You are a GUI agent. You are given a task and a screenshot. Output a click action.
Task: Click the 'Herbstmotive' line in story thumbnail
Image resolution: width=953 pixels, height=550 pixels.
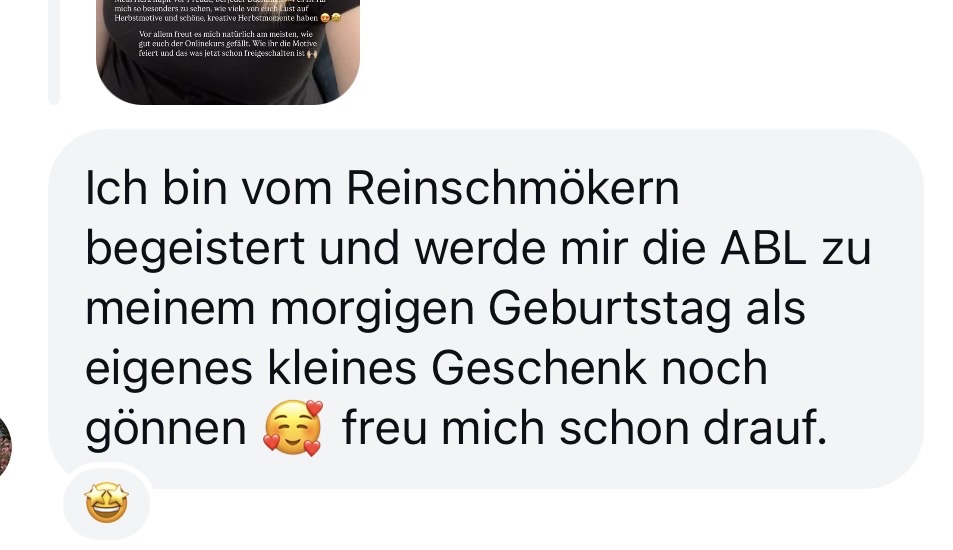click(216, 18)
